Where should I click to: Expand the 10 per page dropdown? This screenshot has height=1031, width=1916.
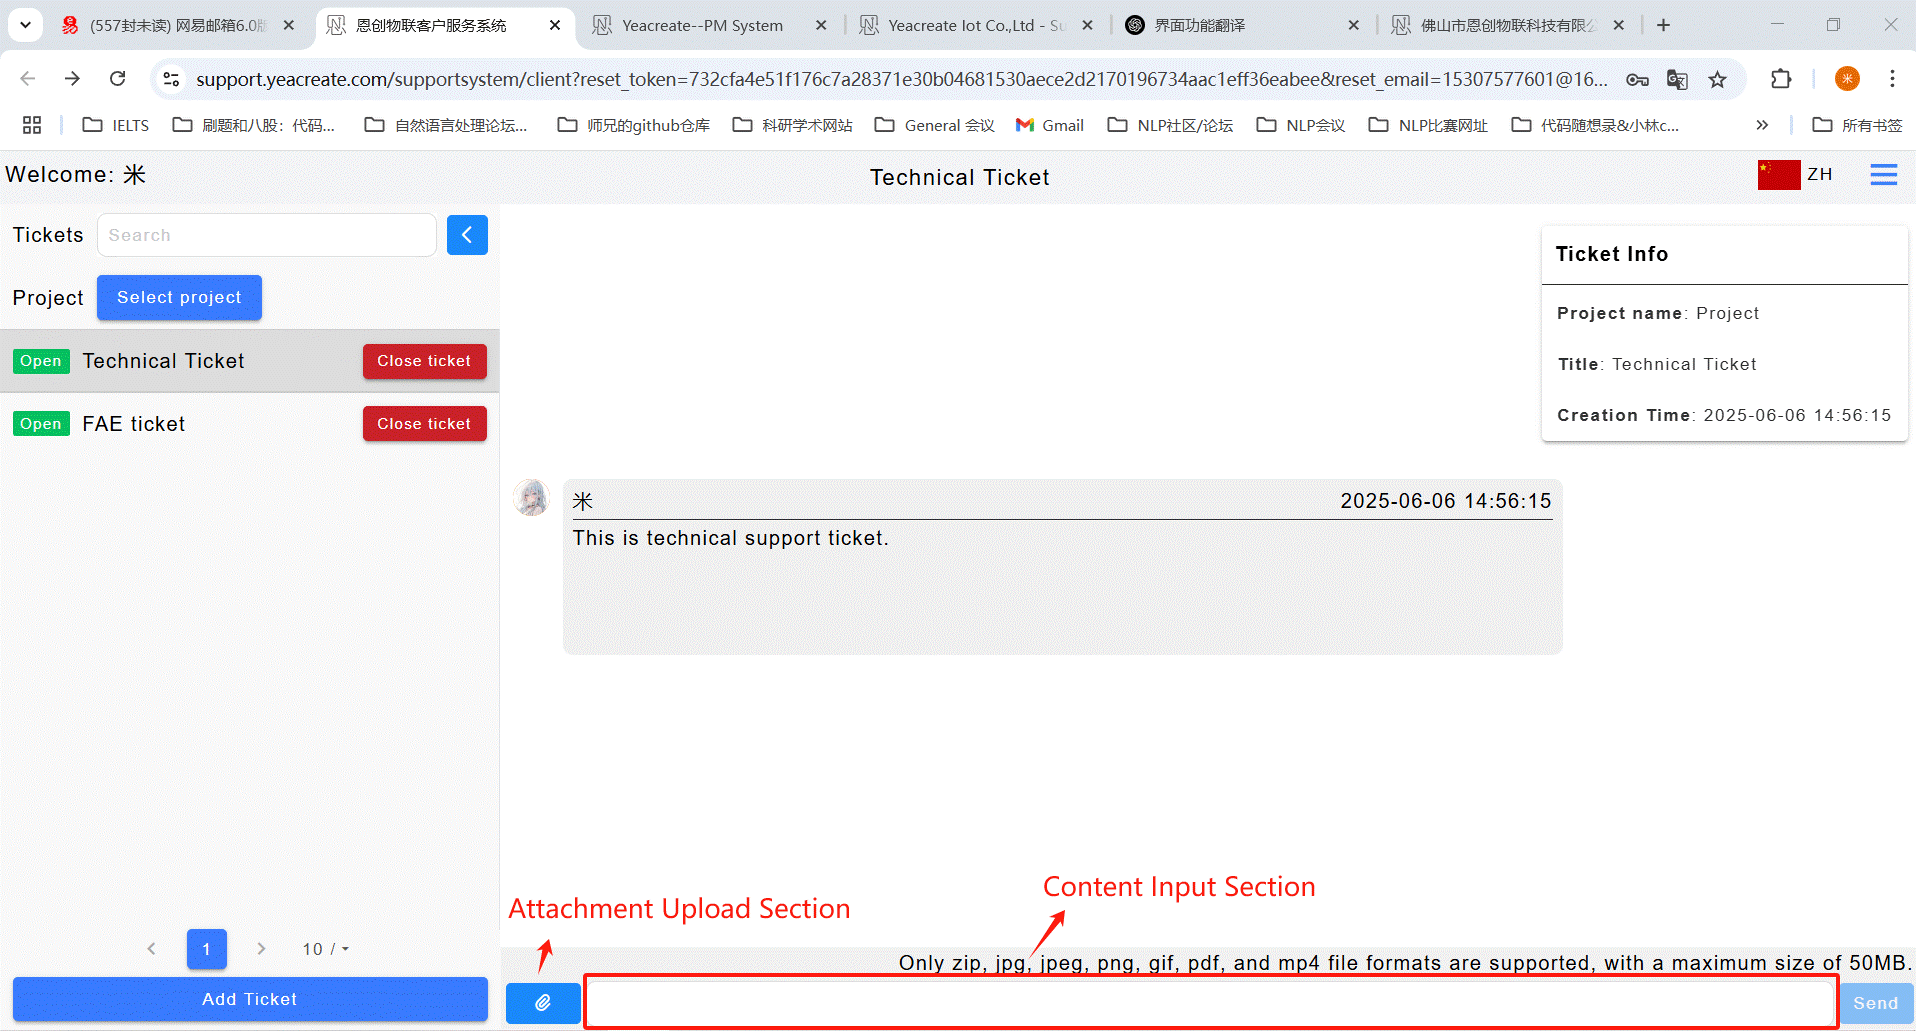coord(326,949)
